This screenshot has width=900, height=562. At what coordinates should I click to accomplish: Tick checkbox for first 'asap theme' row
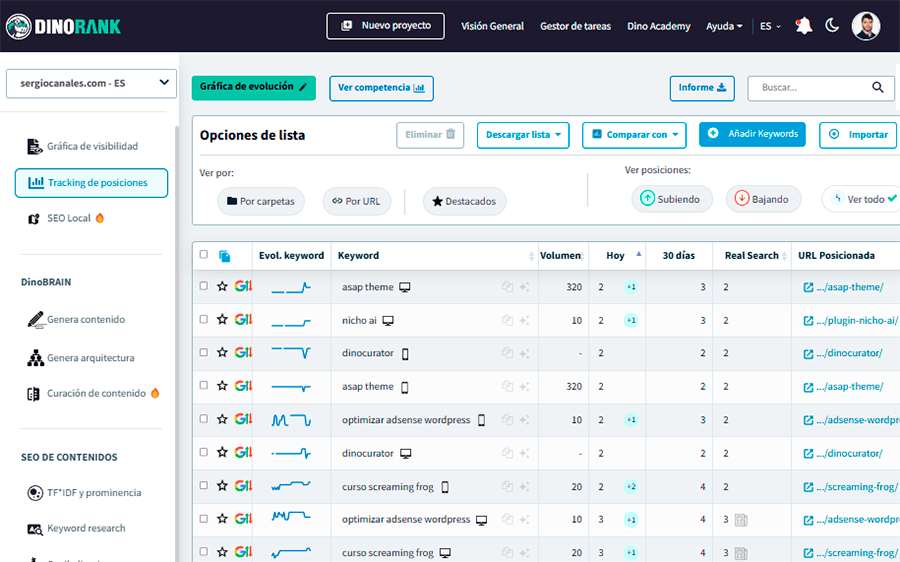coord(204,287)
